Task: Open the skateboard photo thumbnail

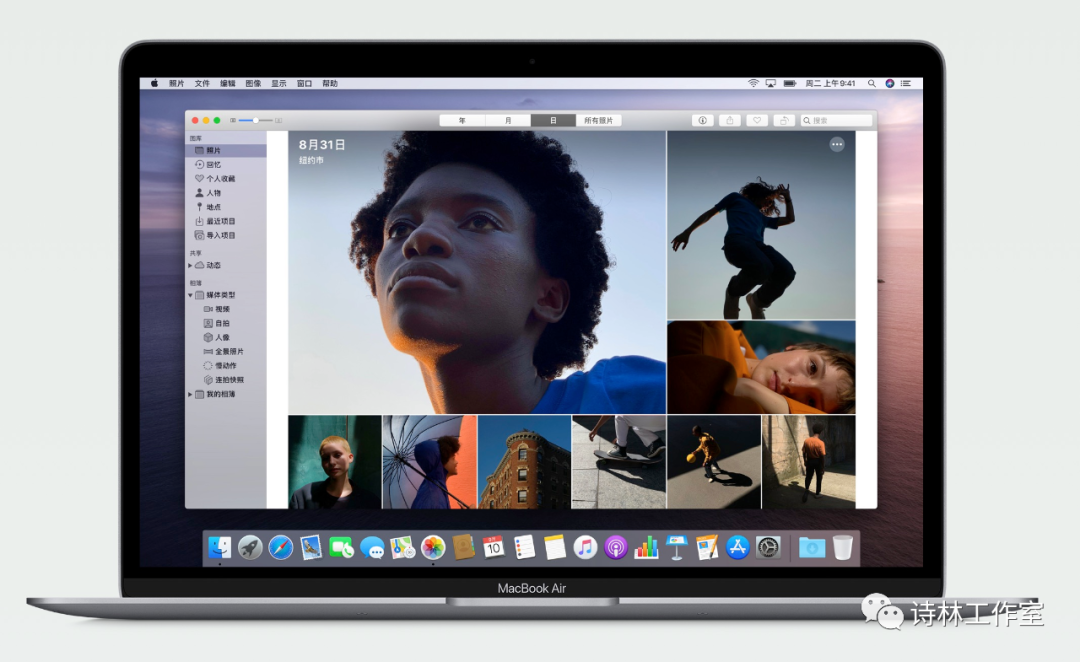Action: 619,462
